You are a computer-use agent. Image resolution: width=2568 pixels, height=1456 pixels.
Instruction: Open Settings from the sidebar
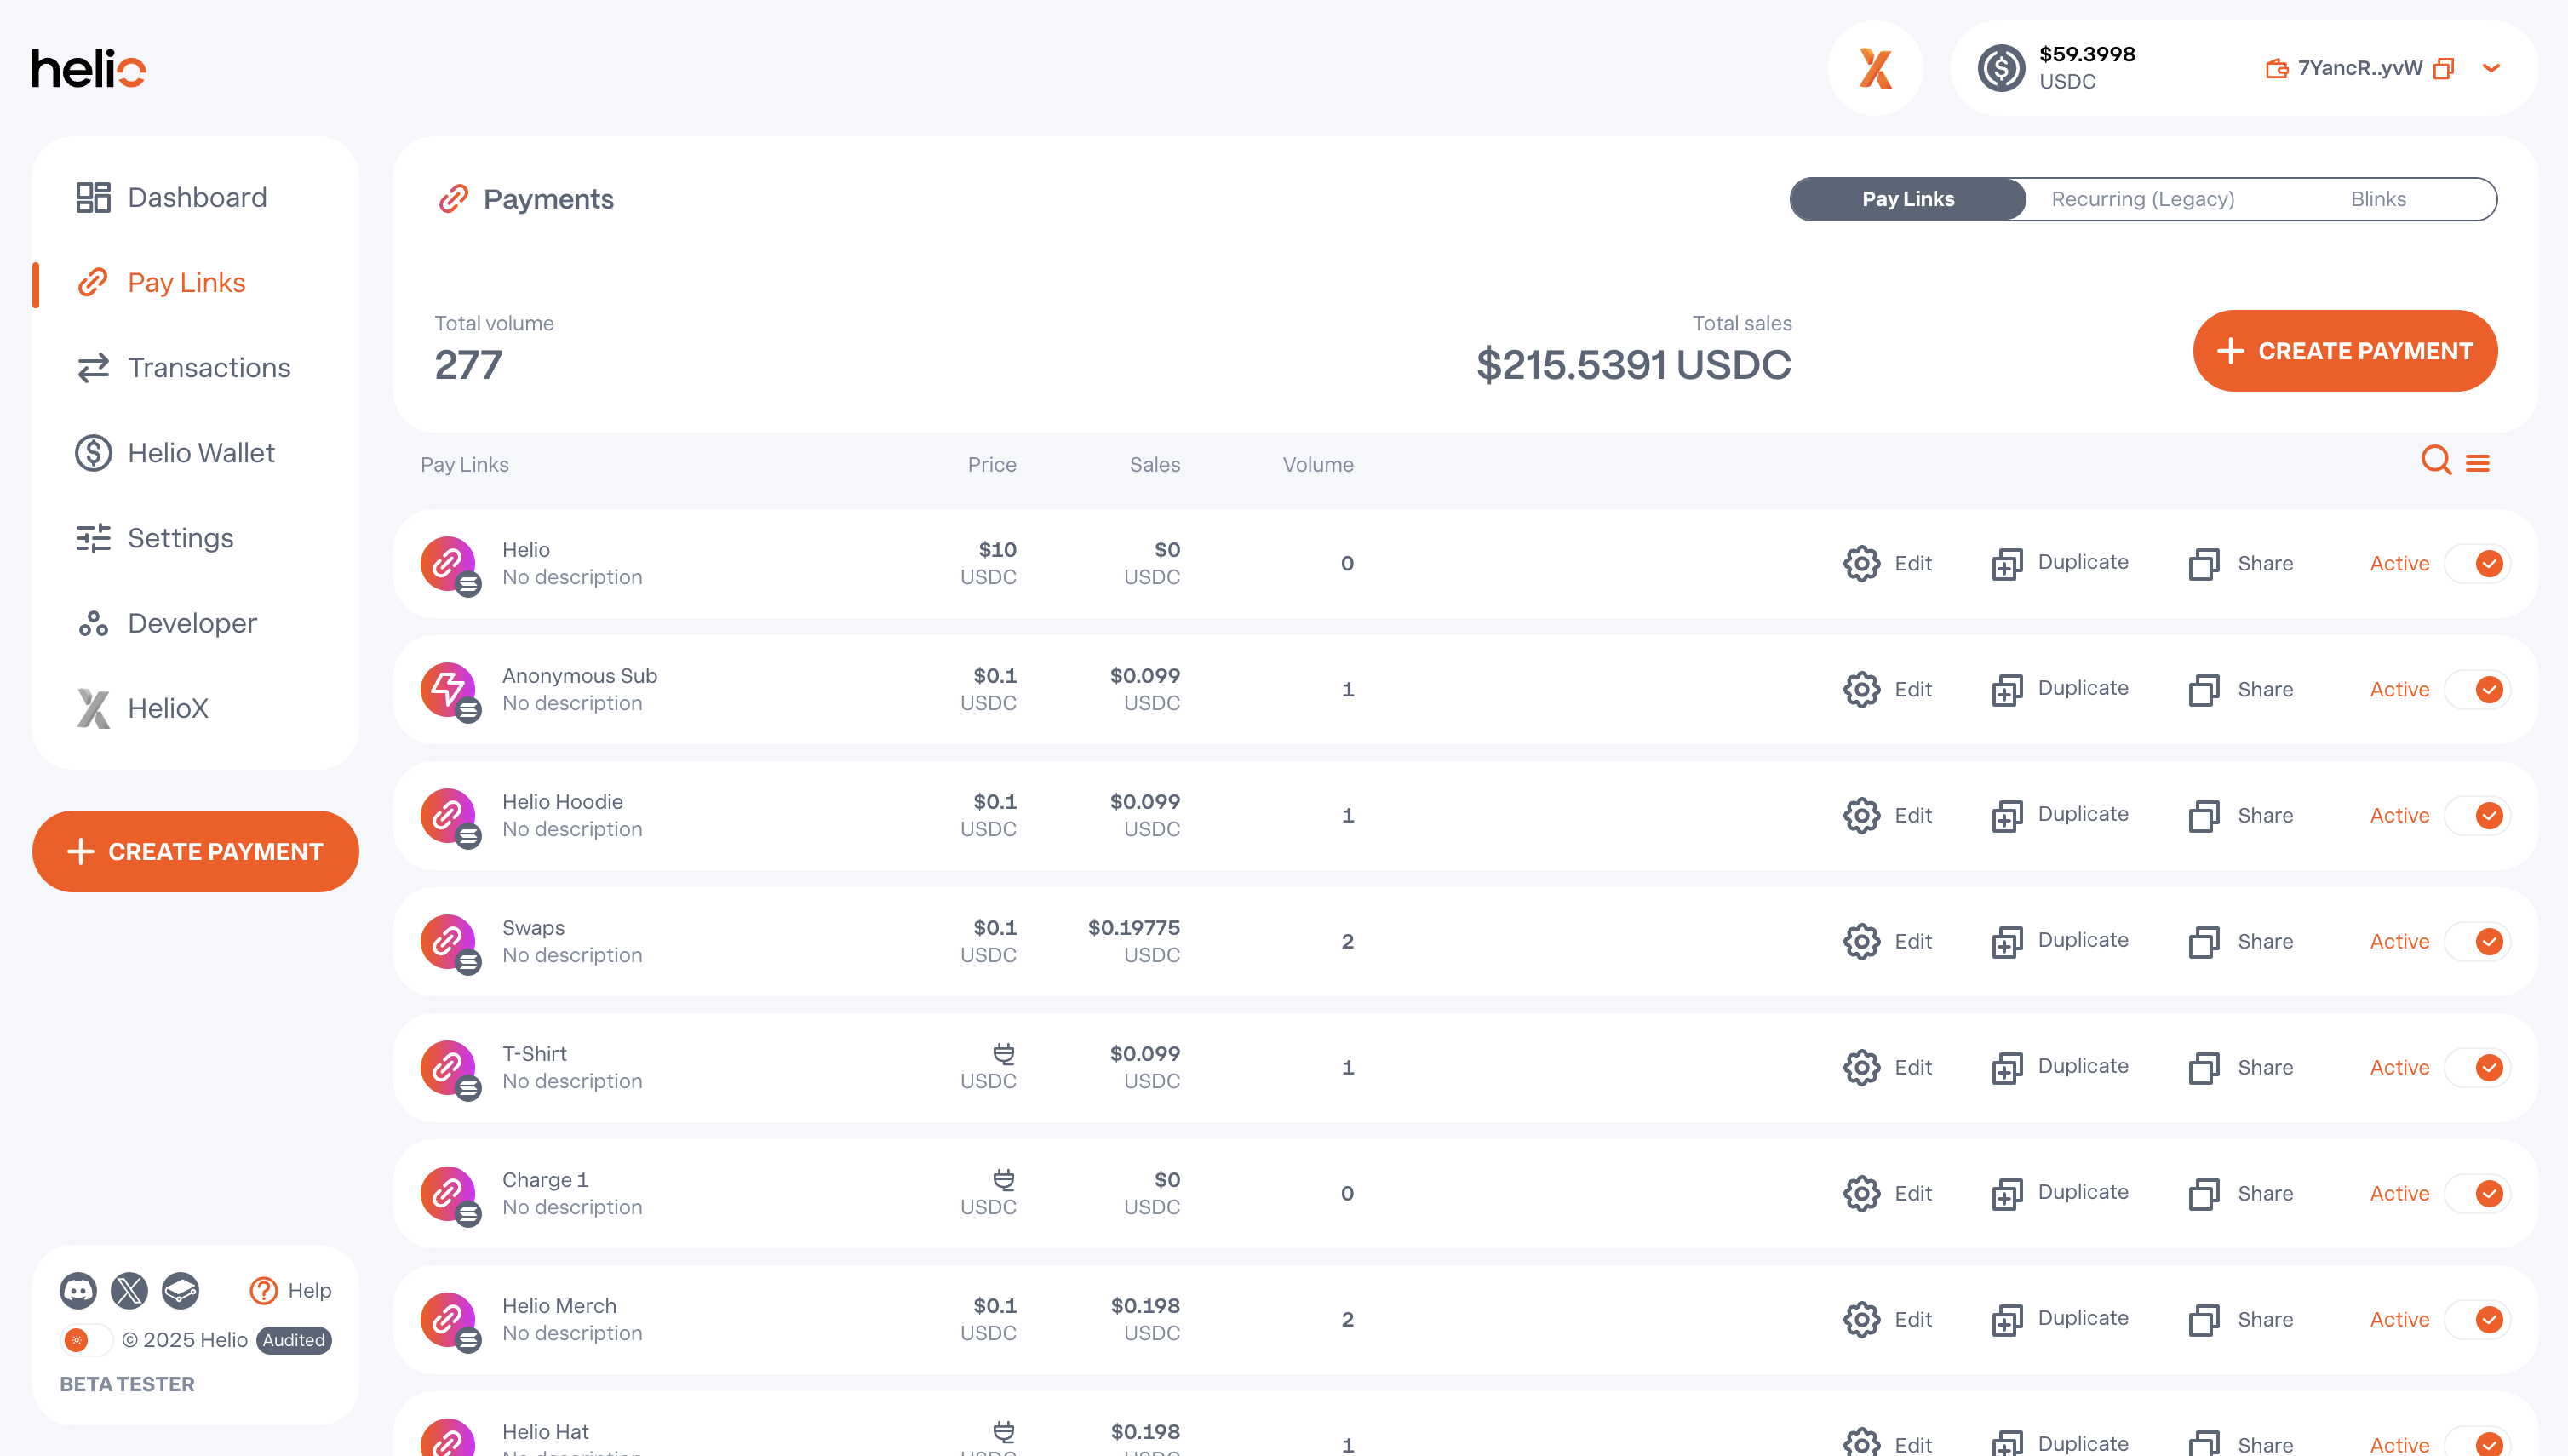[155, 538]
